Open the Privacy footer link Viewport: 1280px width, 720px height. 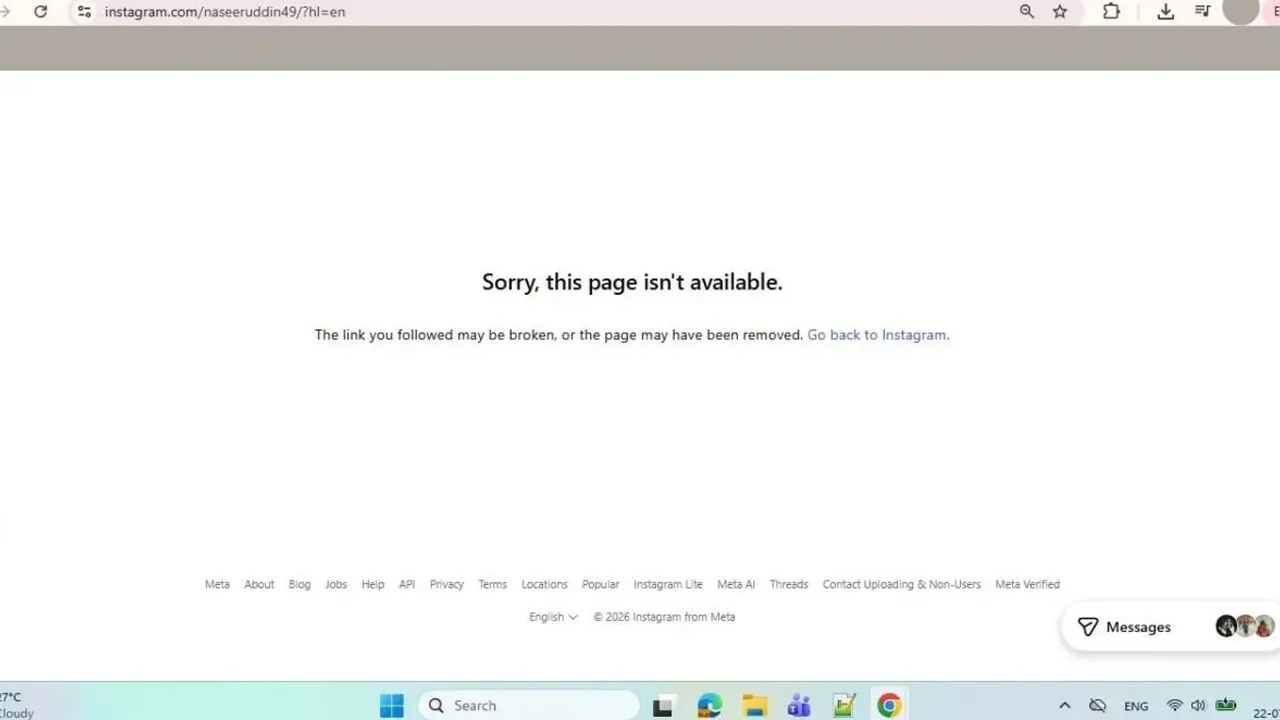click(x=447, y=585)
